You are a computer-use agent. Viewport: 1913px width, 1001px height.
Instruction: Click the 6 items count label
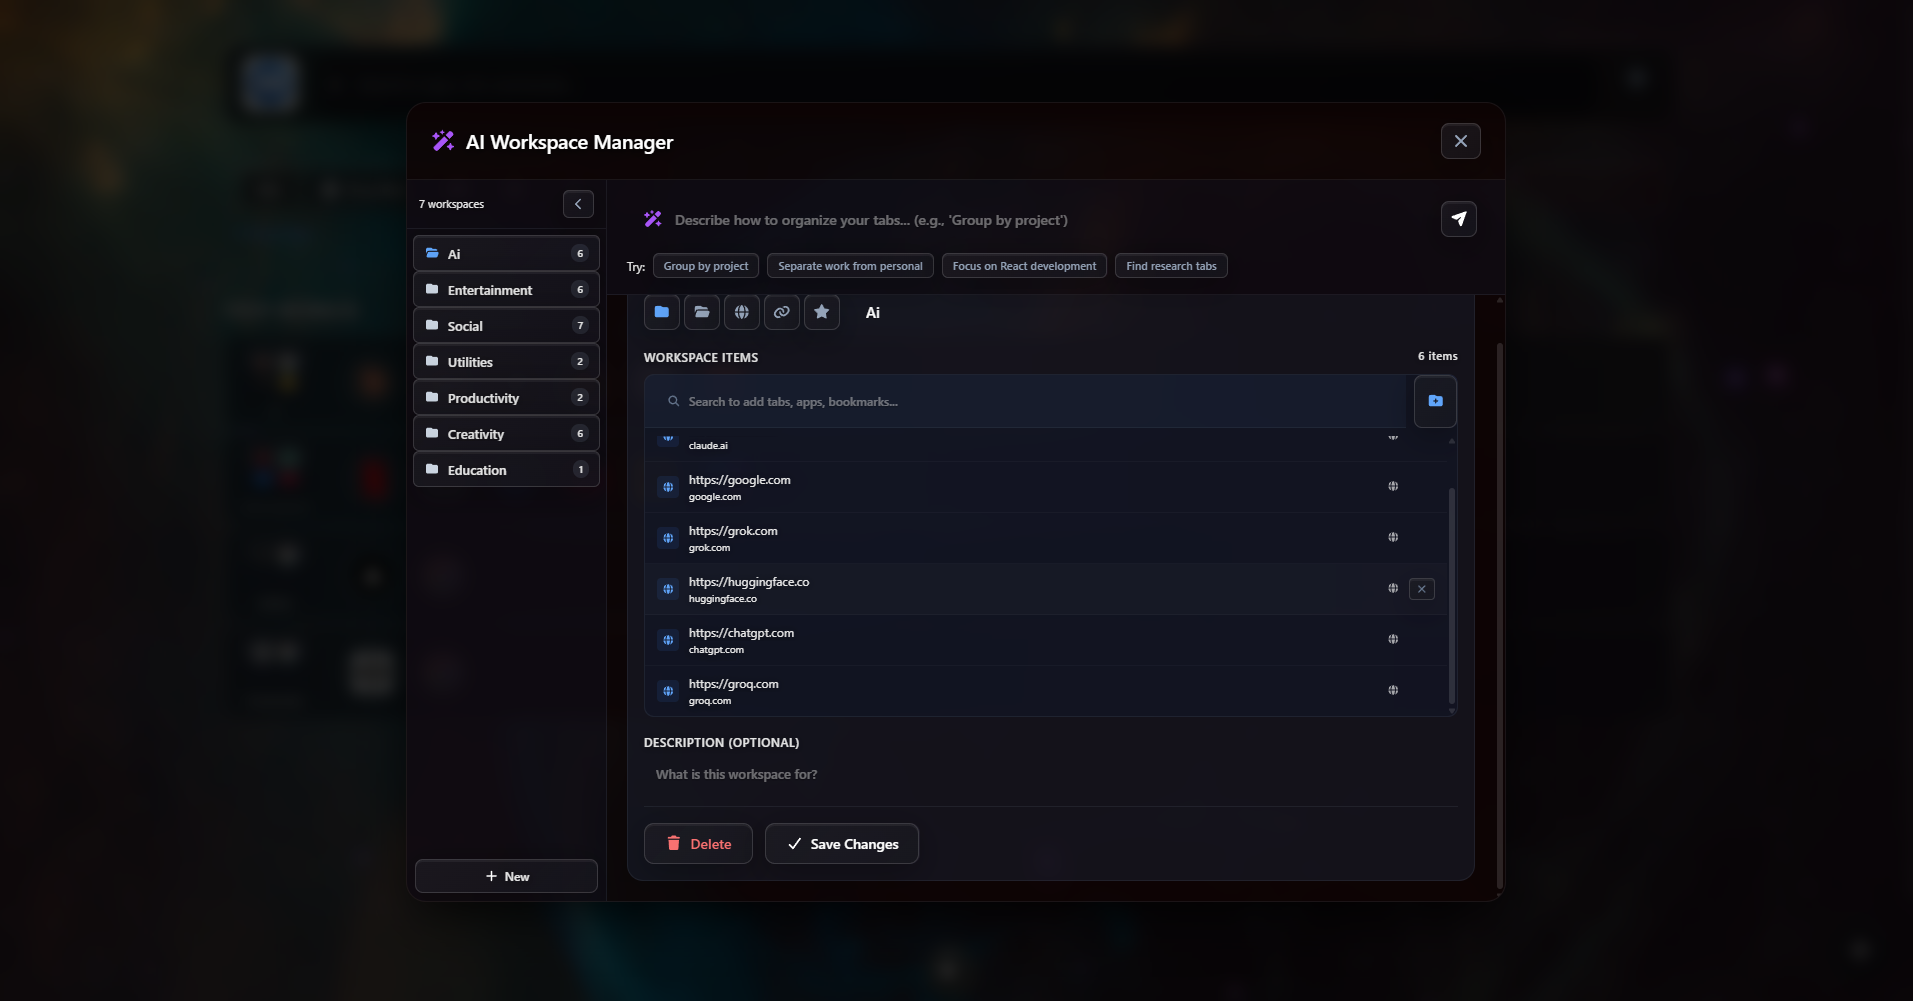tap(1437, 356)
